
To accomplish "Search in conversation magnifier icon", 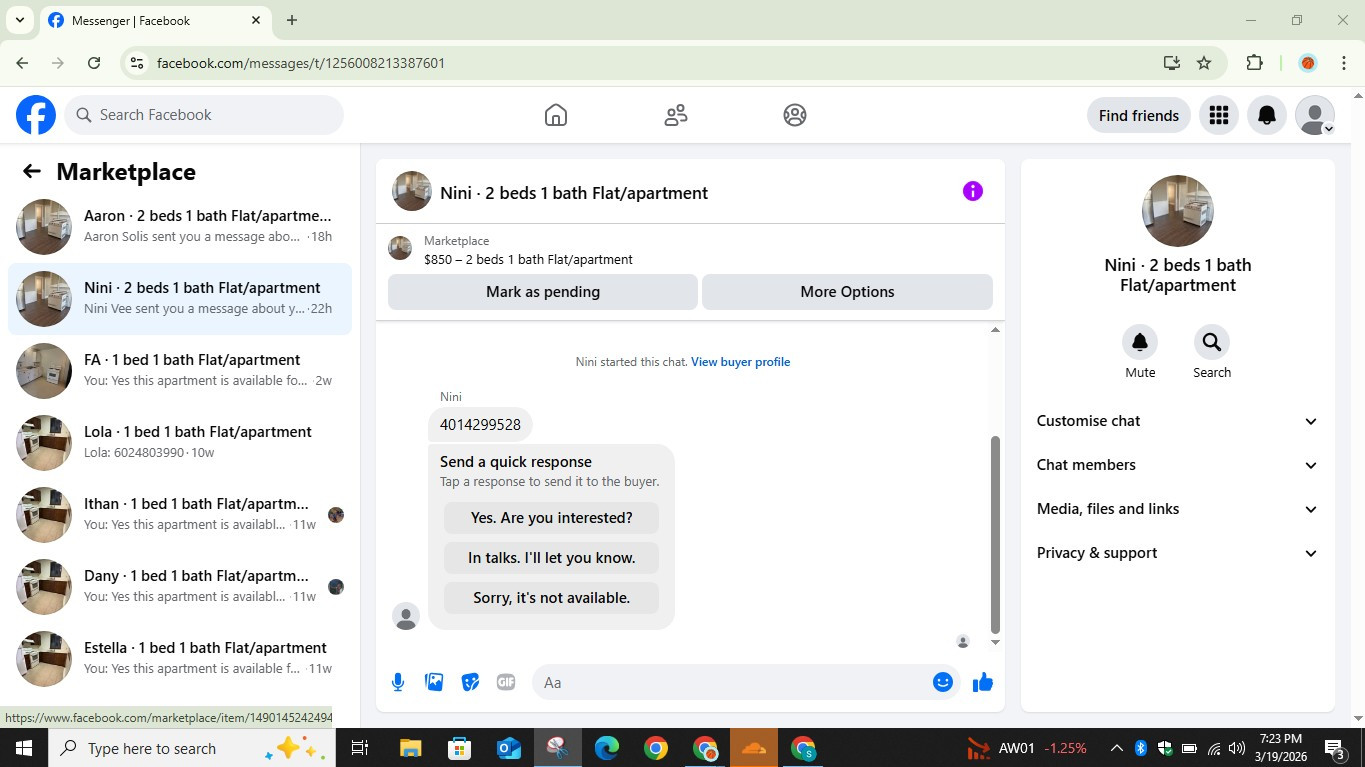I will tap(1212, 342).
